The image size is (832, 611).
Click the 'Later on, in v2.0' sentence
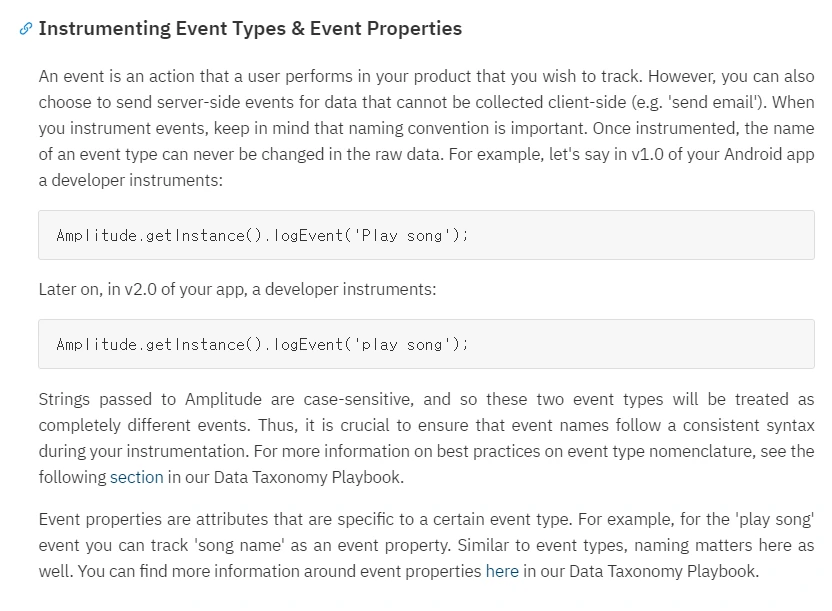coord(237,290)
